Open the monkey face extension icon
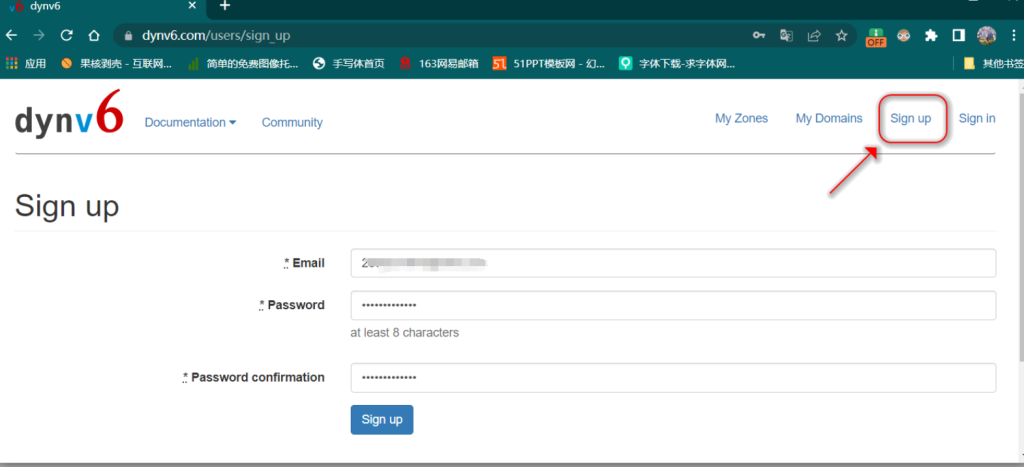Viewport: 1024px width, 467px height. tap(904, 35)
